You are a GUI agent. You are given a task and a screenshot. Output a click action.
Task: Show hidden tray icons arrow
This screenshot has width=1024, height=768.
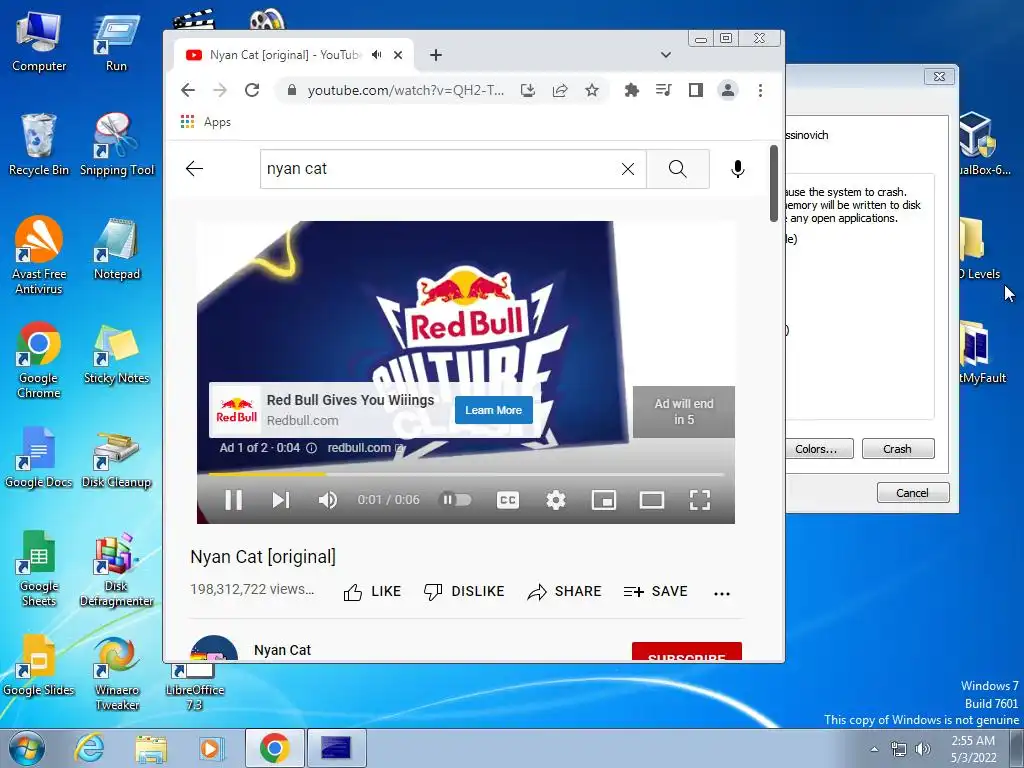[874, 749]
